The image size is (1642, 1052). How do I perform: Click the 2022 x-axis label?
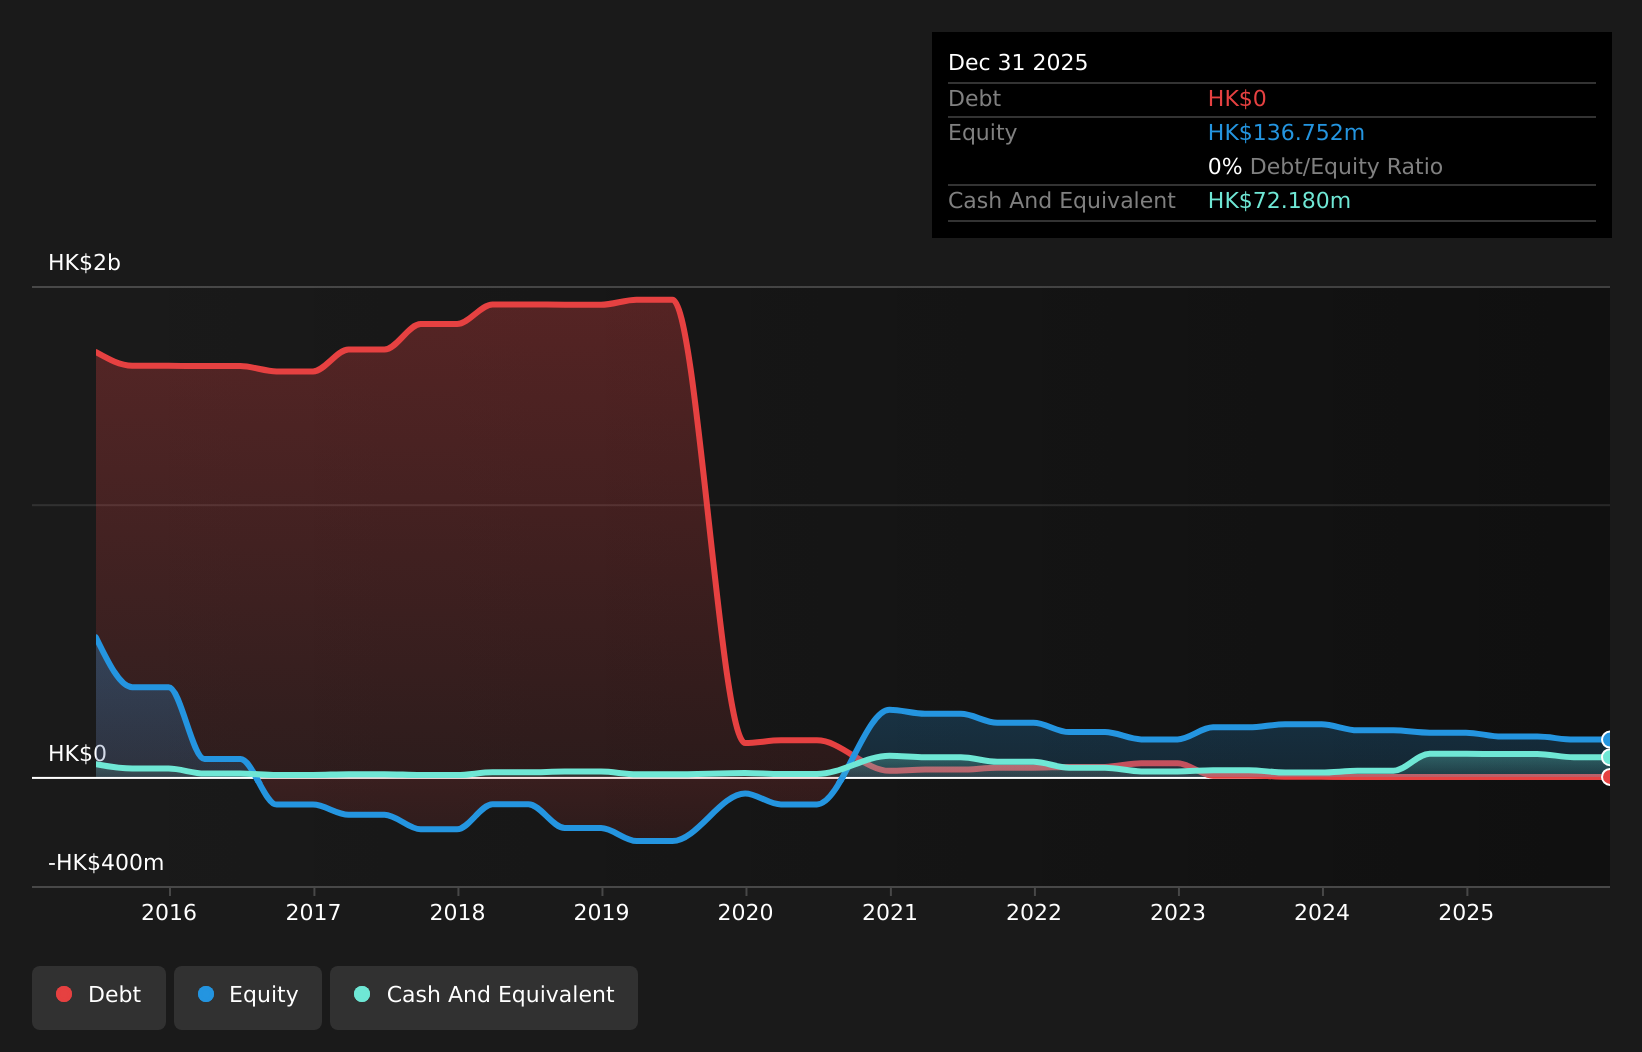pos(1034,912)
